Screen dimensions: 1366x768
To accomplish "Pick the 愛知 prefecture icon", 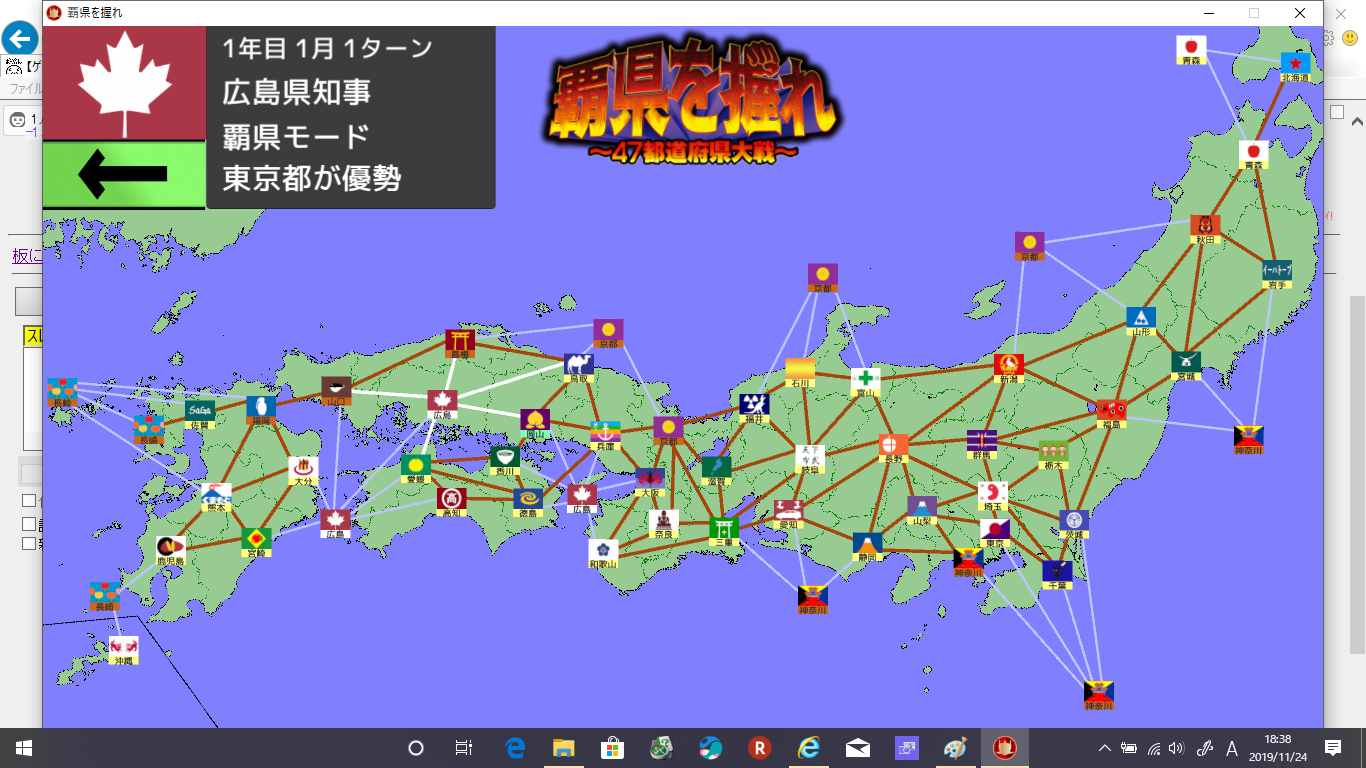I will [788, 515].
